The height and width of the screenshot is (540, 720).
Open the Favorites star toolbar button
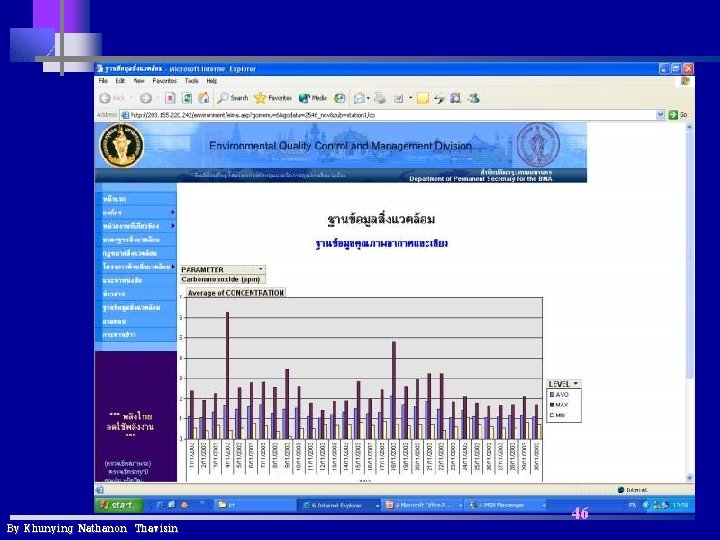pyautogui.click(x=273, y=98)
